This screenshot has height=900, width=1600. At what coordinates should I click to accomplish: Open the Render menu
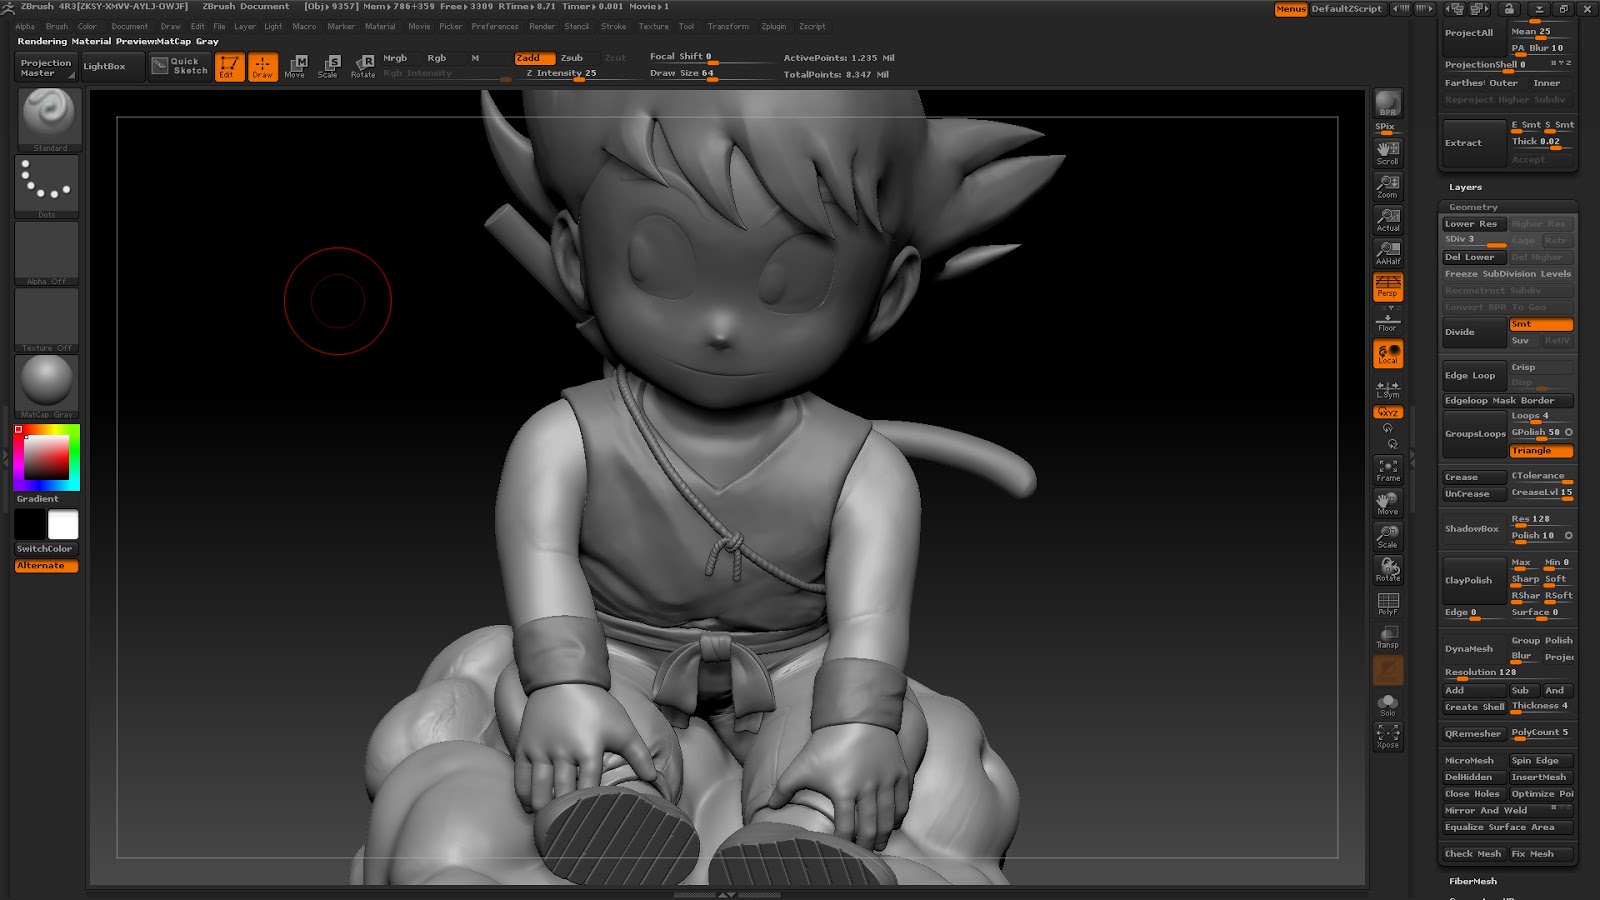(x=542, y=27)
